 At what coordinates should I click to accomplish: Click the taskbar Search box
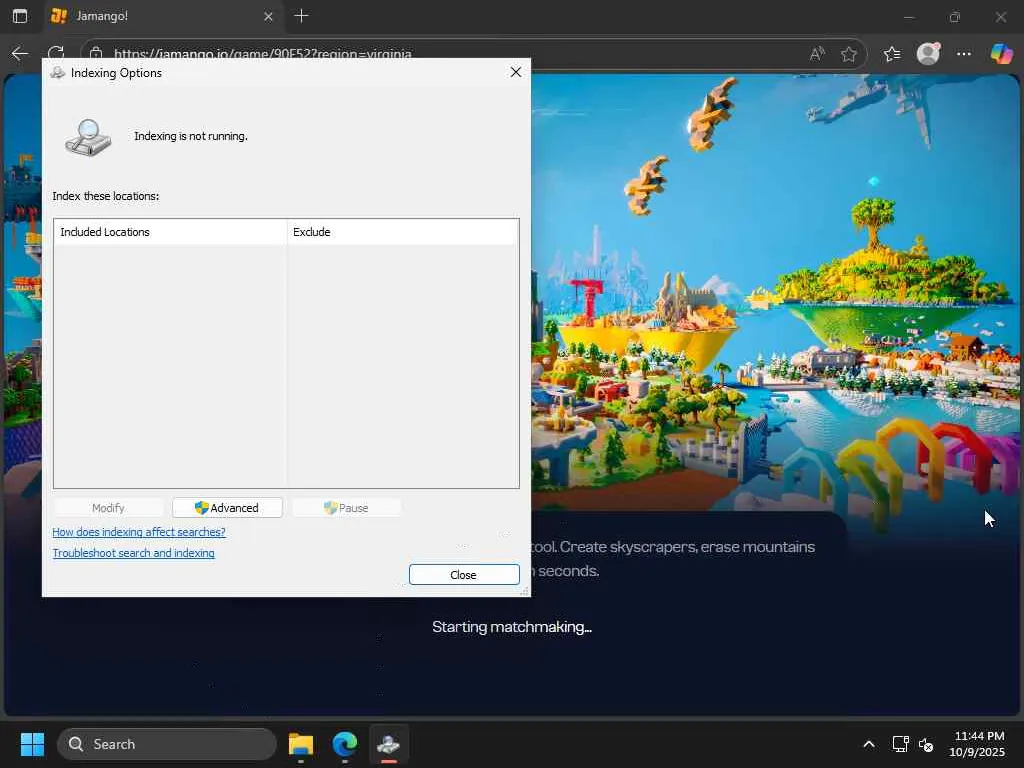click(167, 744)
